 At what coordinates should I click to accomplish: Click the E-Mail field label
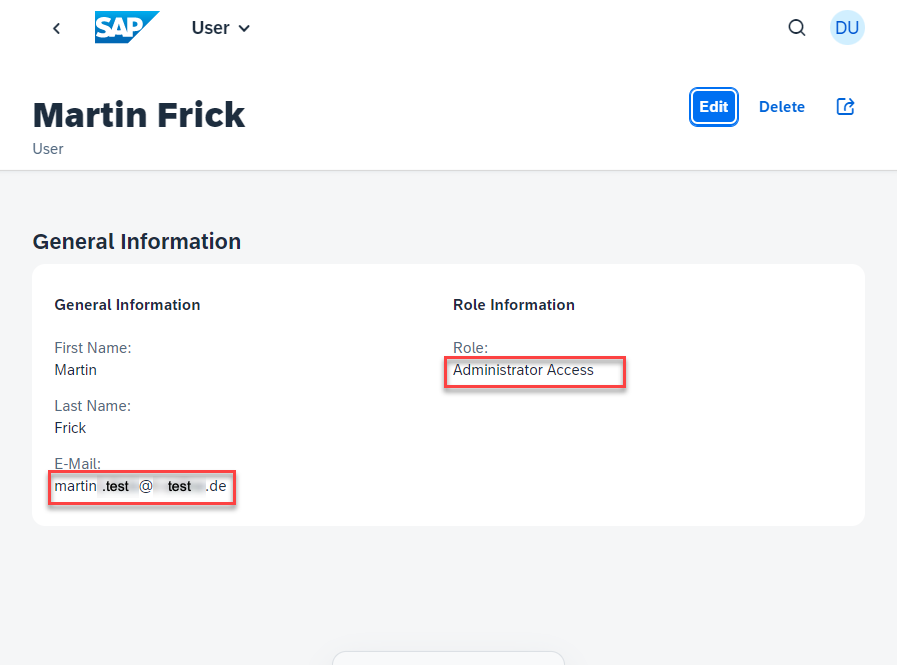tap(77, 464)
